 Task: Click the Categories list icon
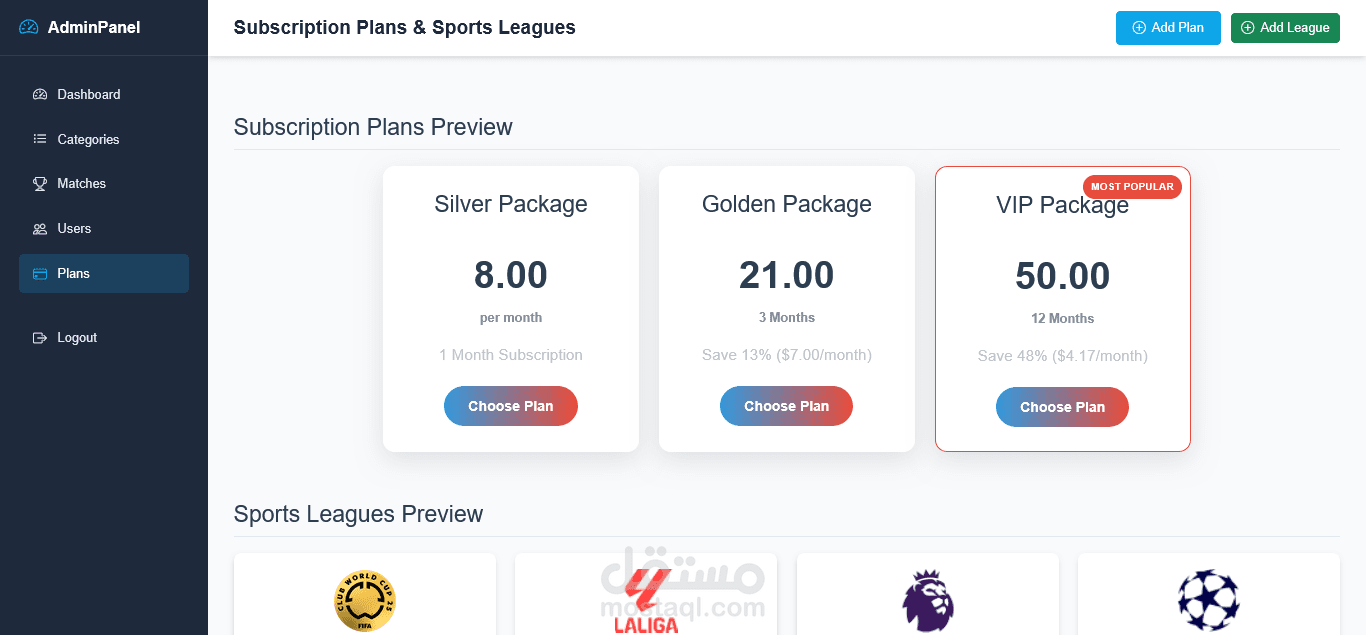point(40,139)
